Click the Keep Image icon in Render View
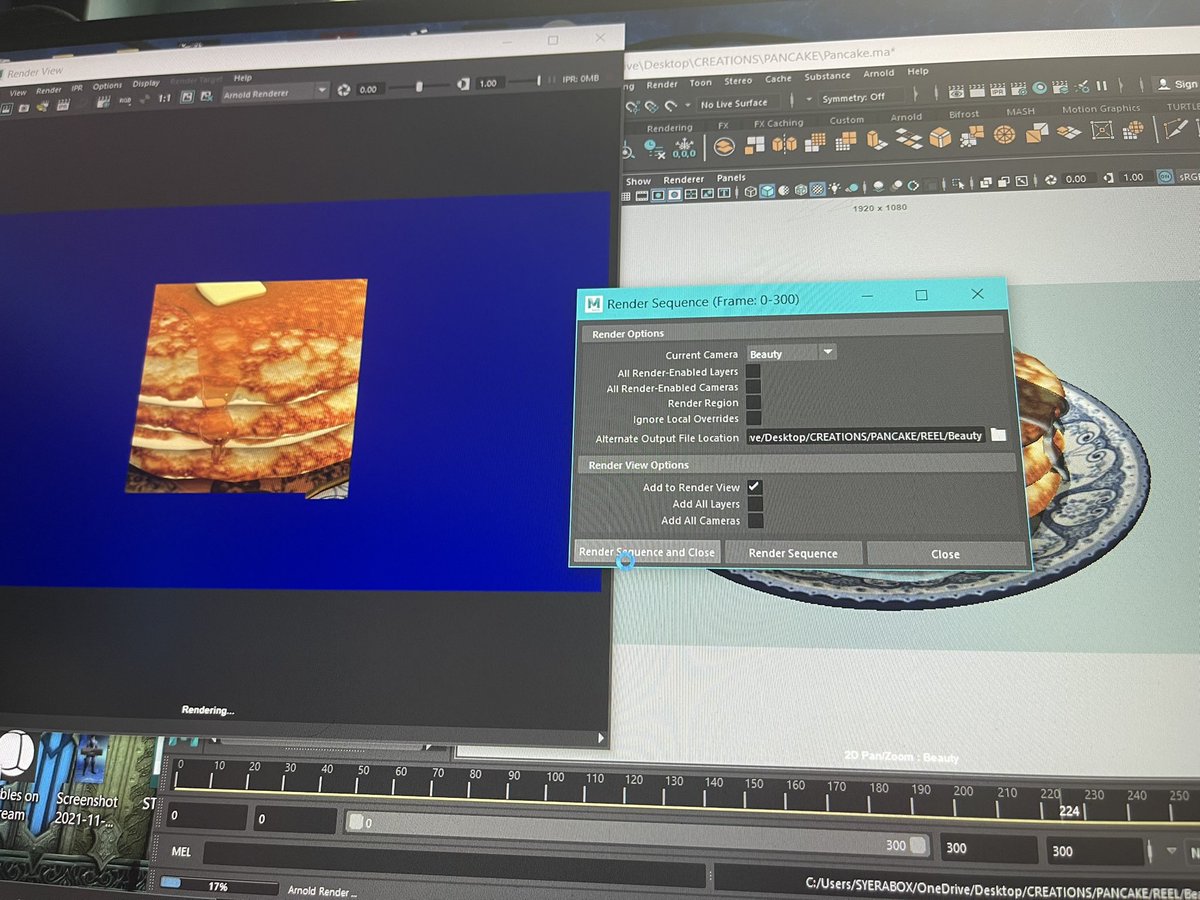 coord(187,96)
